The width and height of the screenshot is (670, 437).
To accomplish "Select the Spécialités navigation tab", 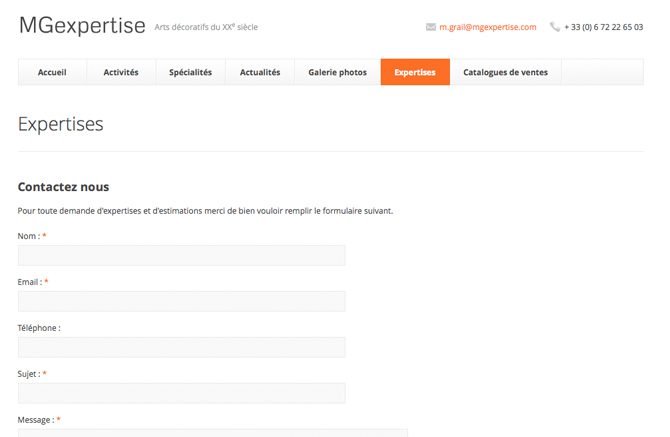I will (190, 72).
